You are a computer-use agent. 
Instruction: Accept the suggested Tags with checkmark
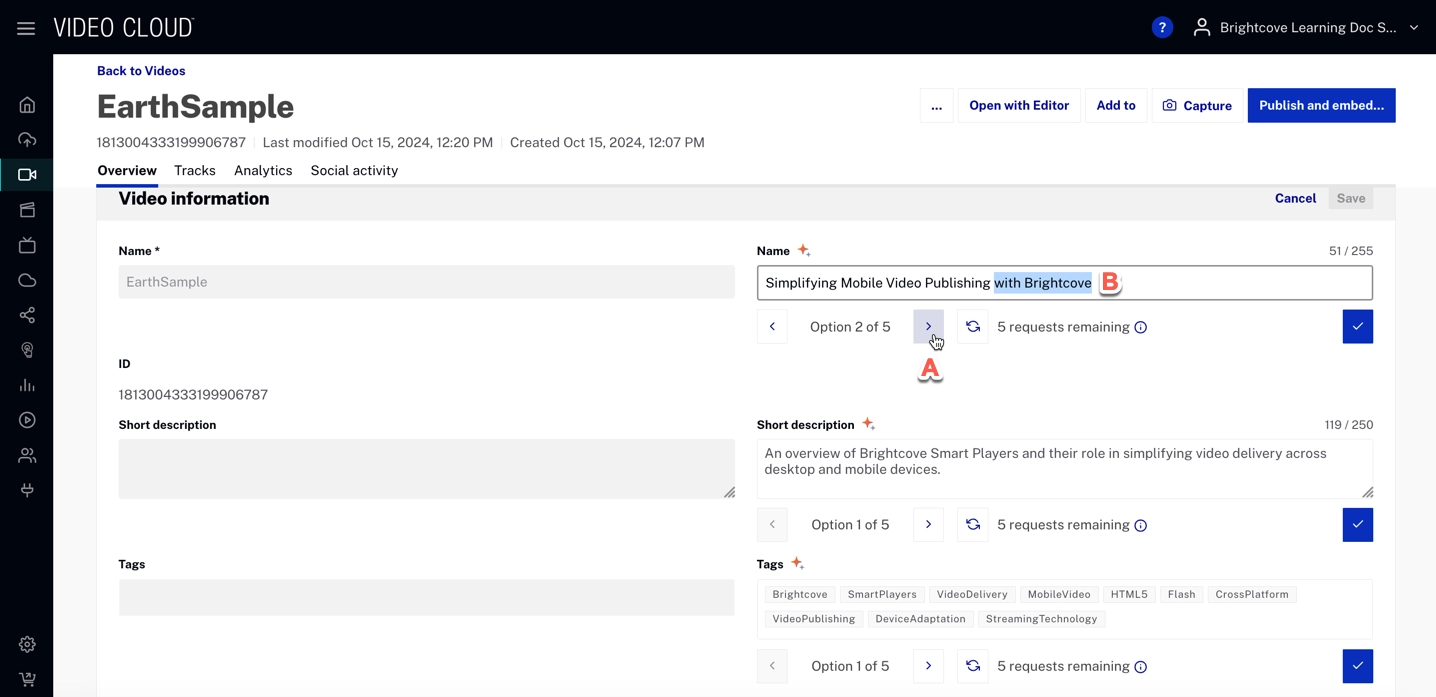(x=1357, y=666)
